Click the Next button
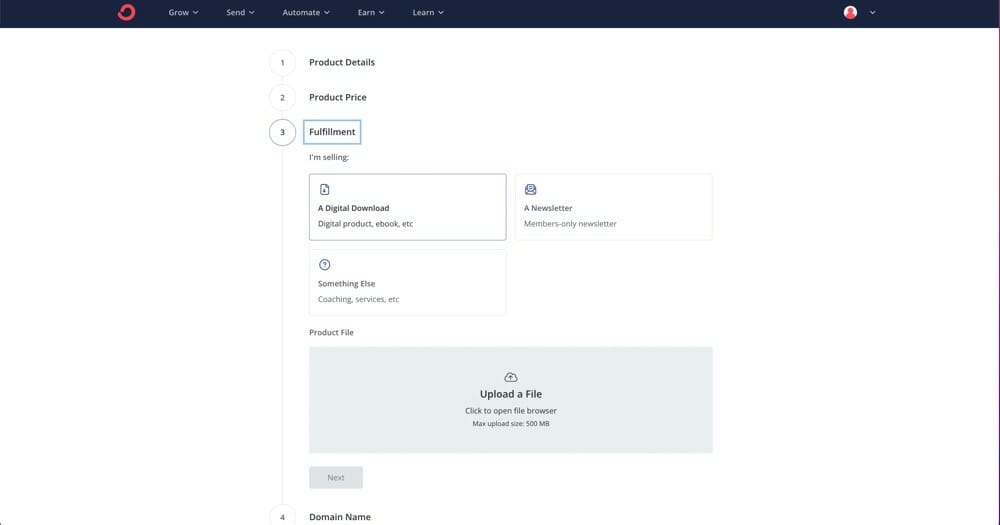The height and width of the screenshot is (525, 1000). 336,477
